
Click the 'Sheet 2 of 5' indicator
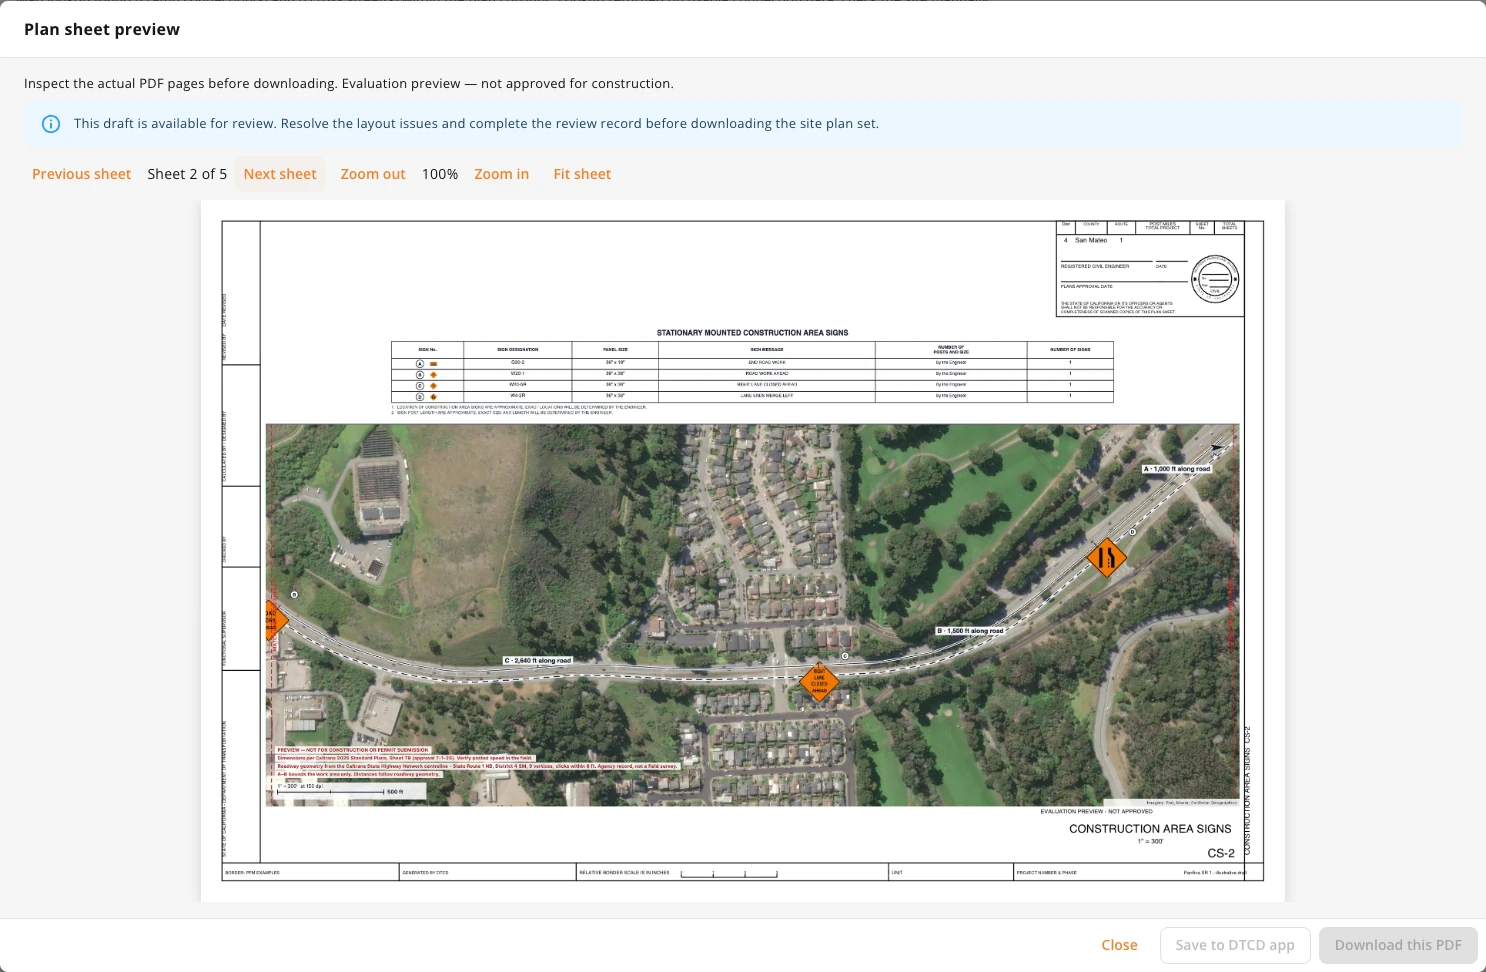click(x=187, y=174)
